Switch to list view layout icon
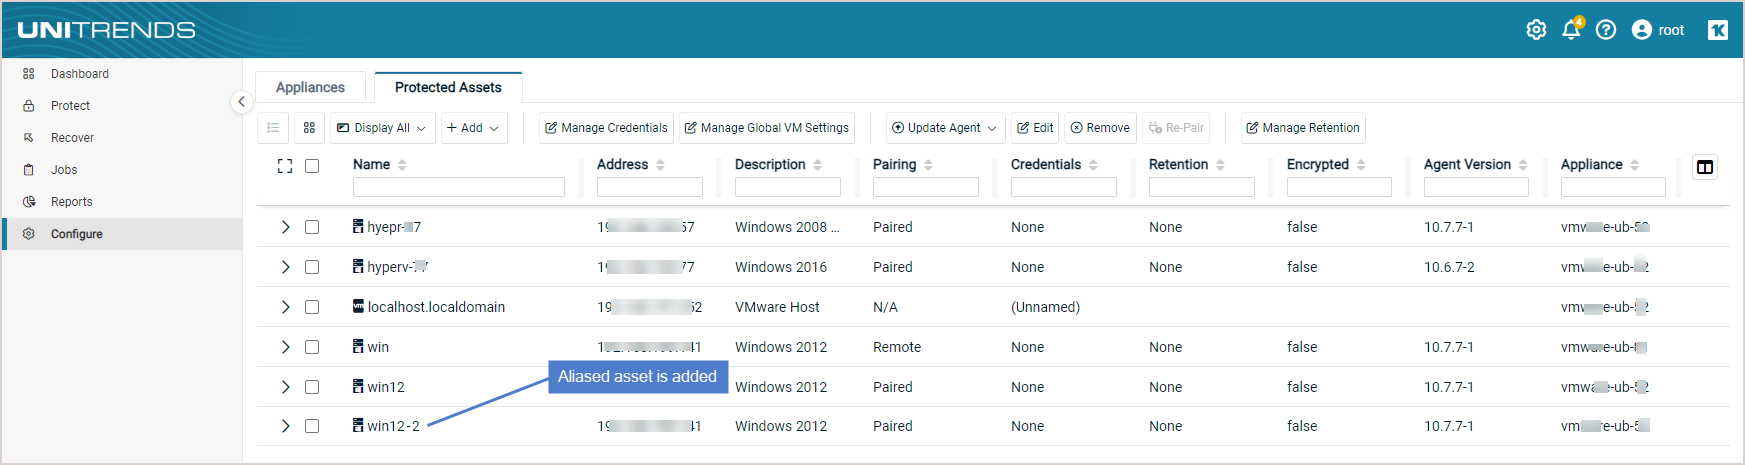Image resolution: width=1745 pixels, height=465 pixels. [x=273, y=128]
